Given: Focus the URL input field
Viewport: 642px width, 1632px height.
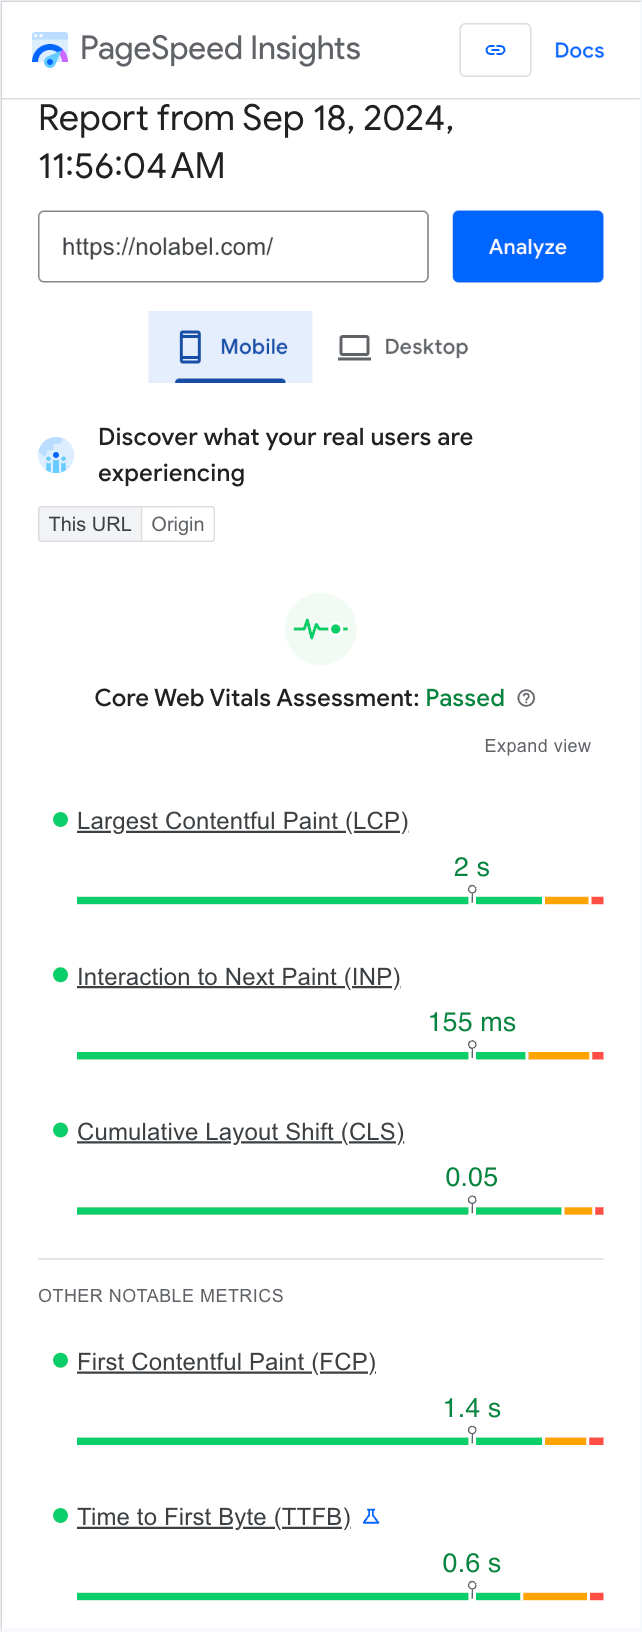Looking at the screenshot, I should coord(233,246).
